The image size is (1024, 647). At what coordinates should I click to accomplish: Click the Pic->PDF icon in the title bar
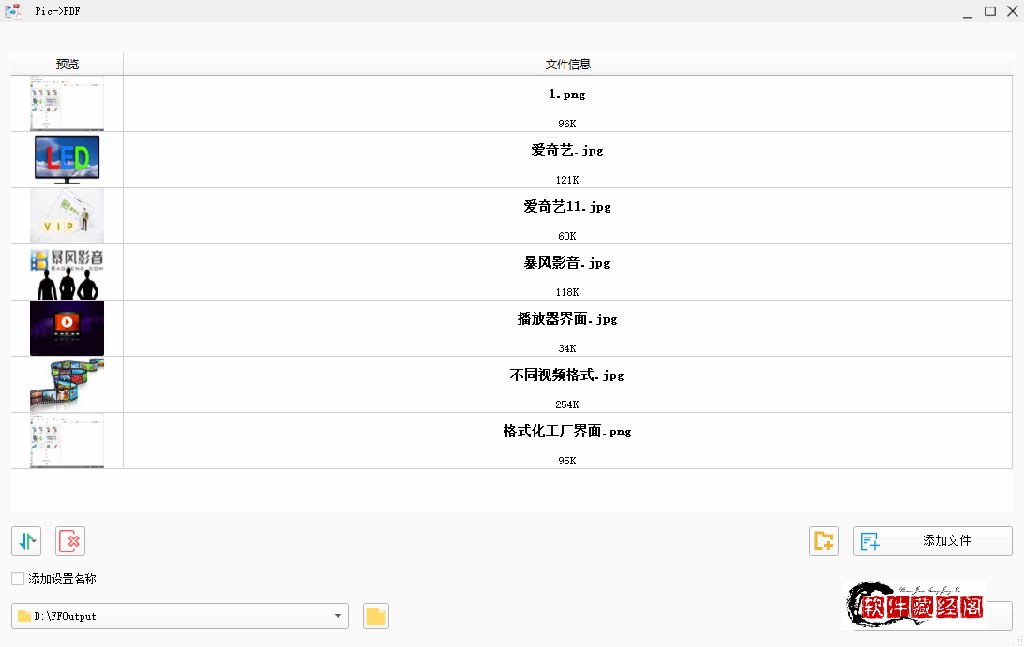[13, 10]
